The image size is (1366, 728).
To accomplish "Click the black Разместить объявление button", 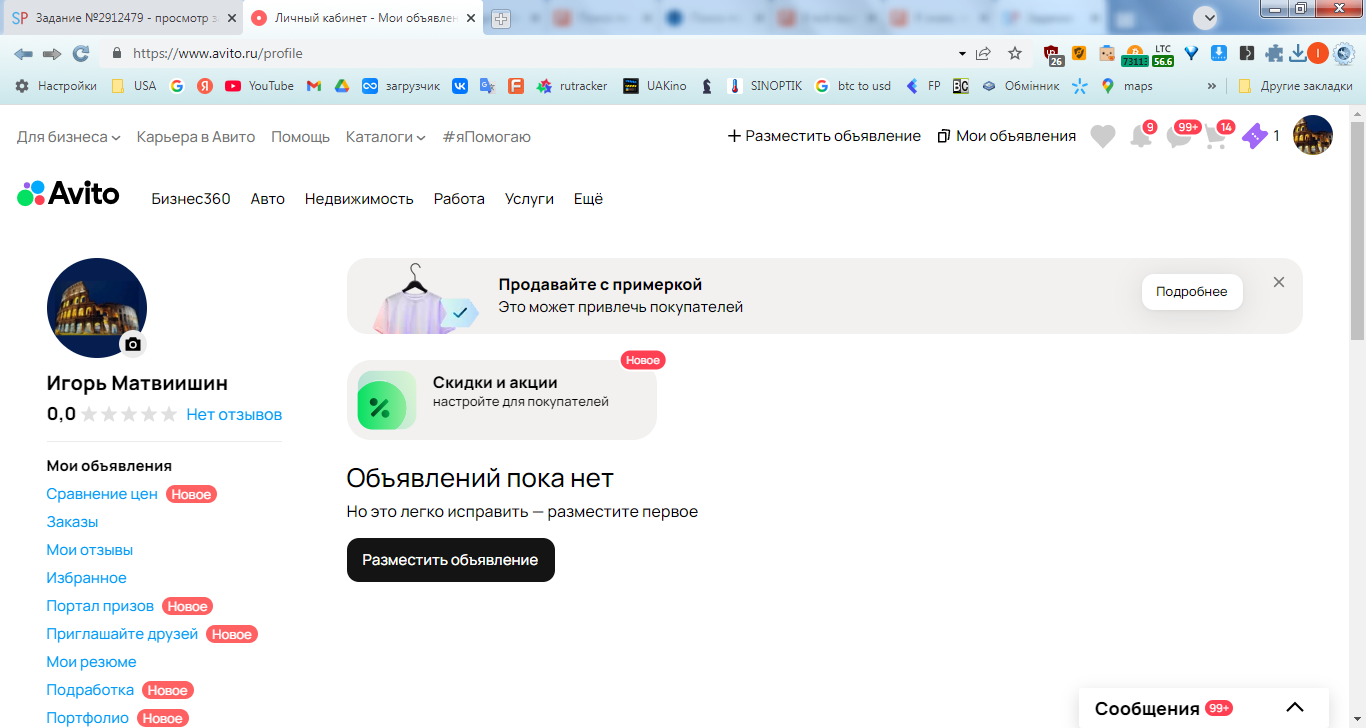I will [x=450, y=560].
